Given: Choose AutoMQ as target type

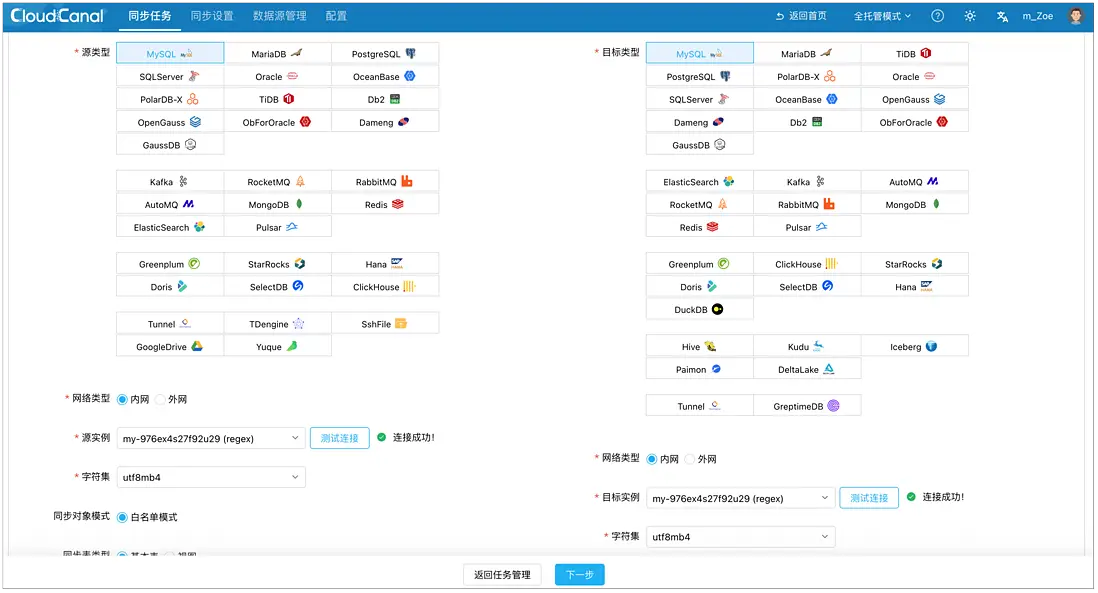Looking at the screenshot, I should tap(915, 181).
